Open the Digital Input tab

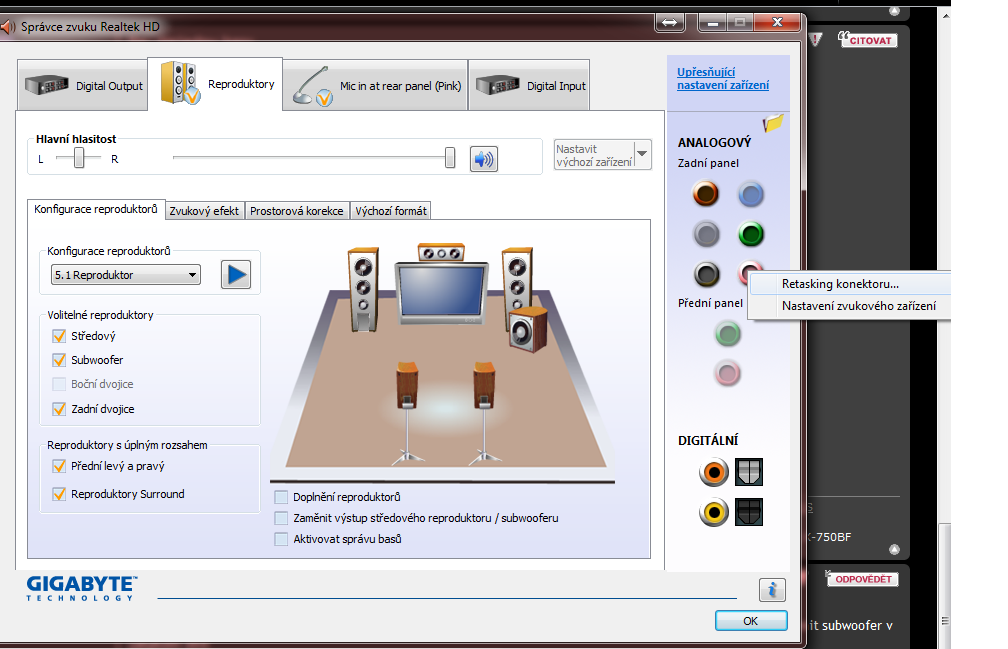(x=530, y=85)
